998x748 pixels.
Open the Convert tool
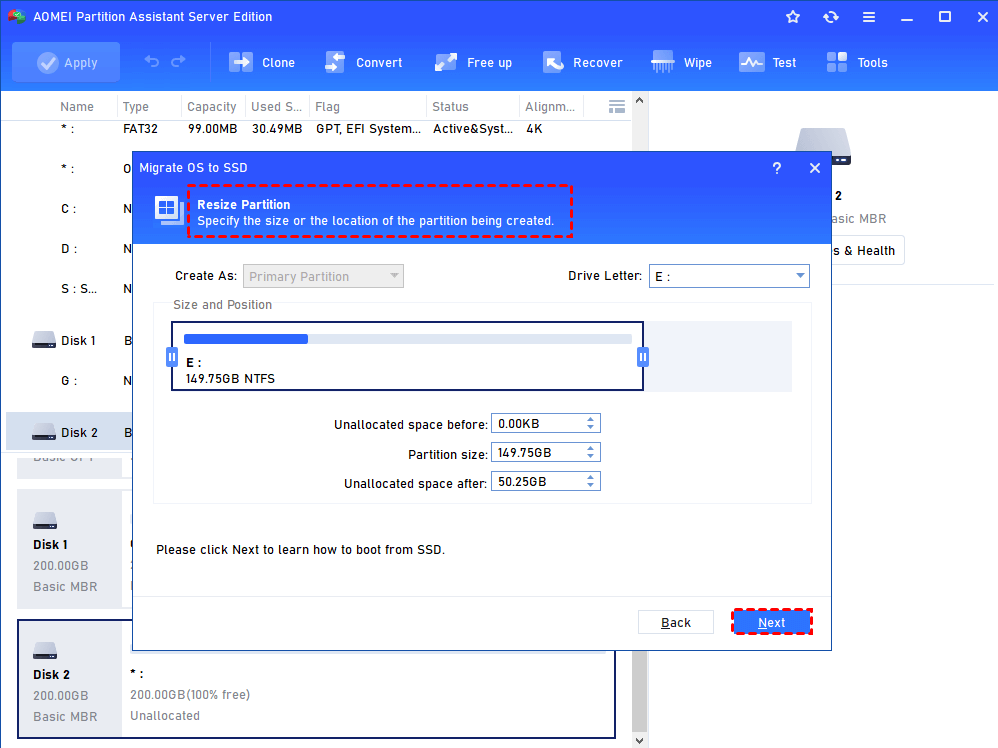pyautogui.click(x=363, y=62)
